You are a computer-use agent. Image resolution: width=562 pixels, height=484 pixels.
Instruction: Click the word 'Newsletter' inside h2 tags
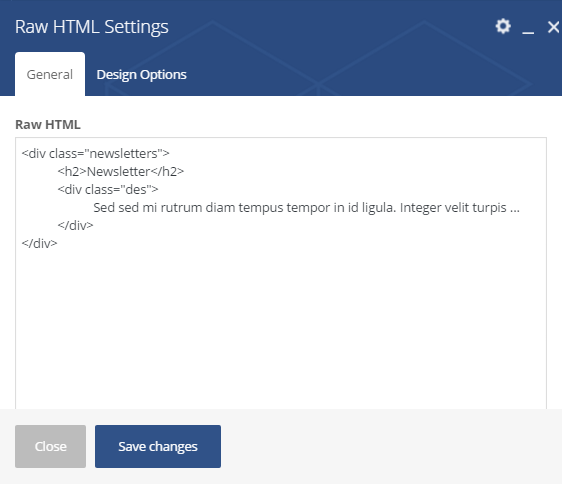119,171
